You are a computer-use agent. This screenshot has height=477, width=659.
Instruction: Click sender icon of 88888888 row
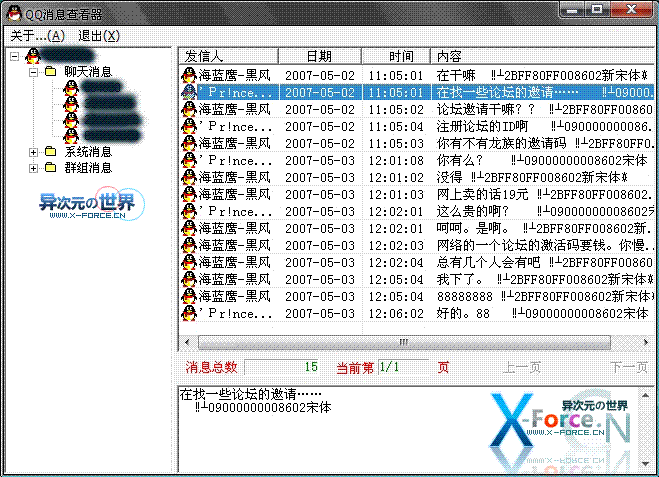[x=189, y=296]
